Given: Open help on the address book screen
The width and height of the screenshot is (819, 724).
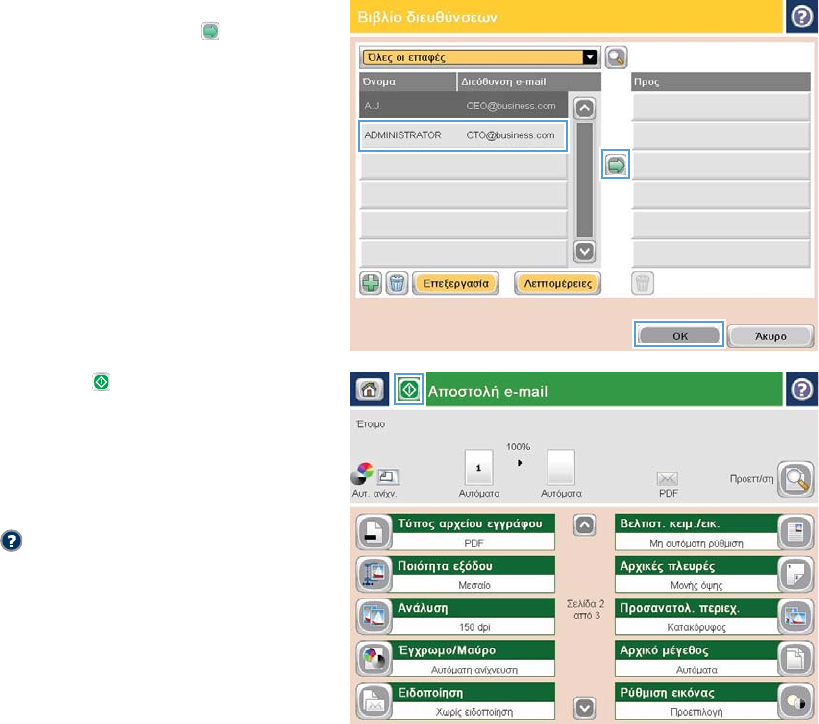Looking at the screenshot, I should pyautogui.click(x=802, y=17).
